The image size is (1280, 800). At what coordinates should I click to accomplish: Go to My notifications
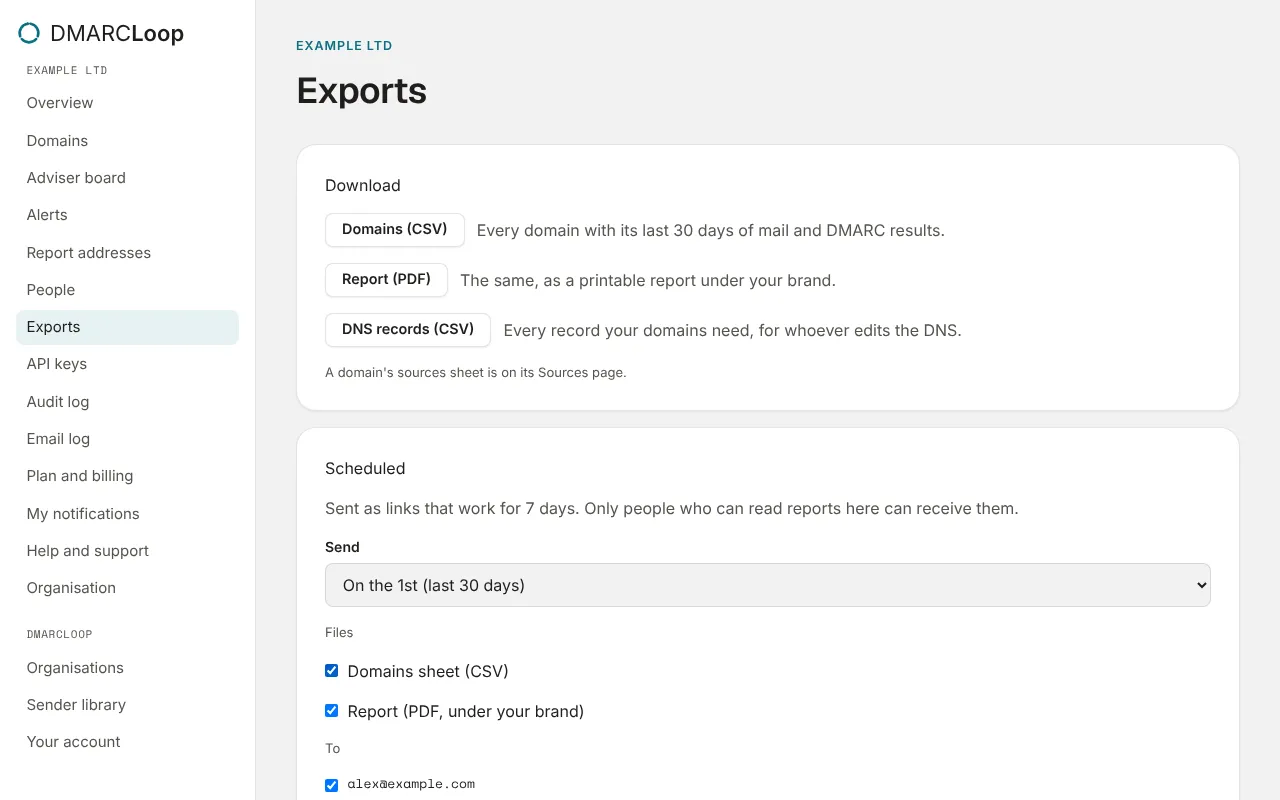coord(127,514)
